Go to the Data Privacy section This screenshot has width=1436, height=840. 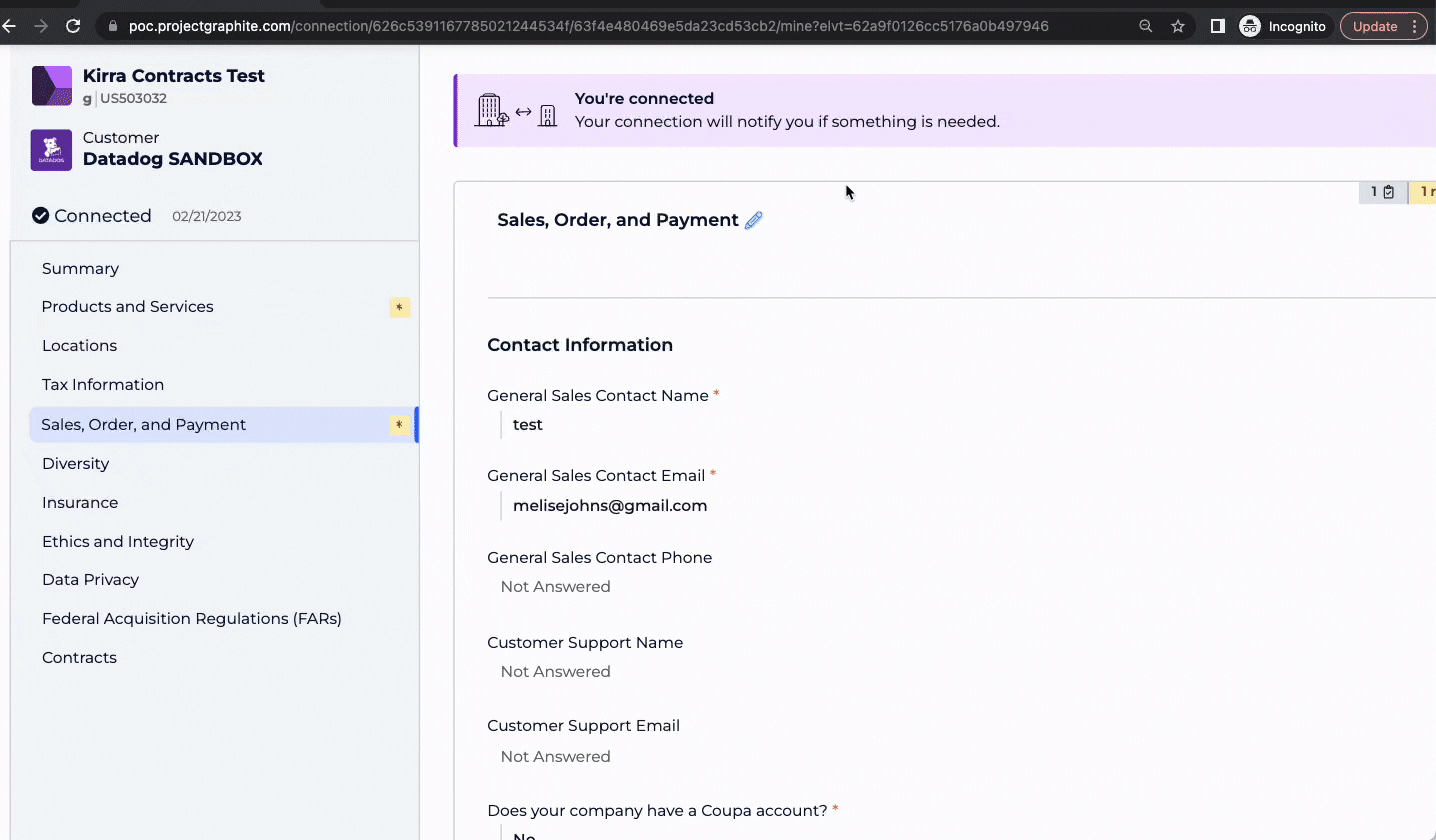pos(90,579)
